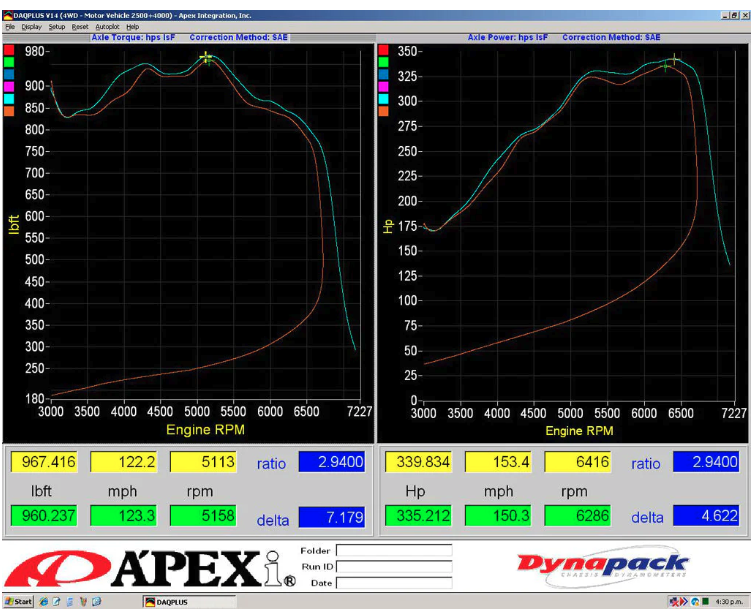Click the third quick launch icon
Screen dimensions: 753x612
(70, 601)
